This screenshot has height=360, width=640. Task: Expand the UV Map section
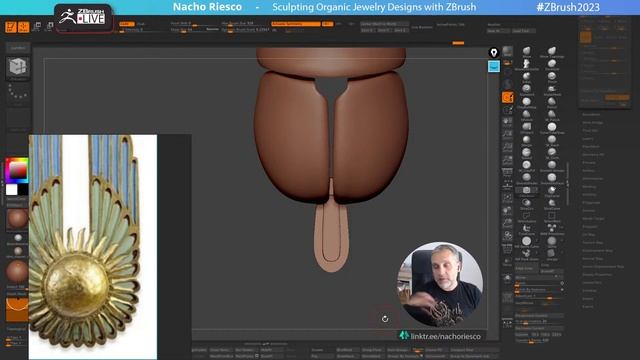click(x=588, y=234)
